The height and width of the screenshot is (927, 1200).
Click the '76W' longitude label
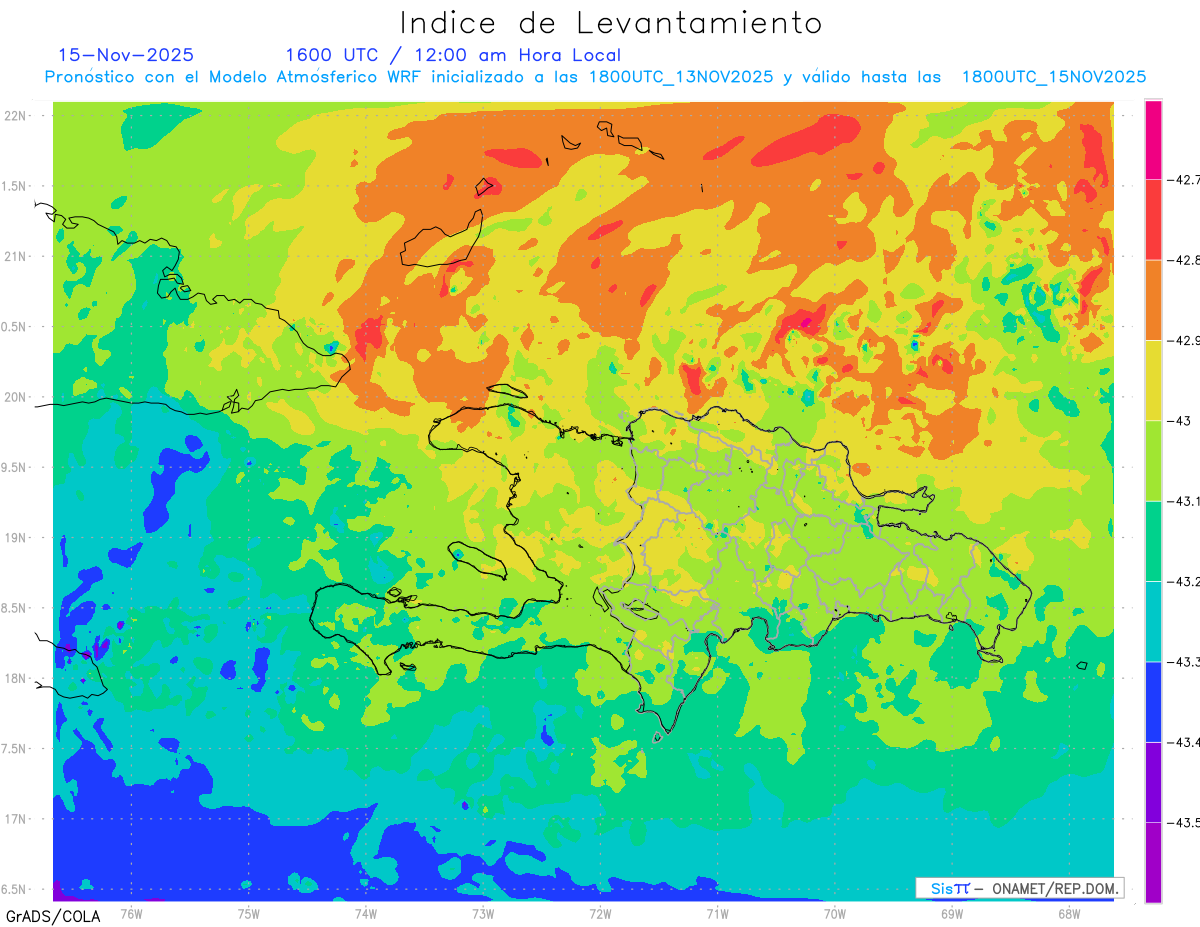point(131,913)
